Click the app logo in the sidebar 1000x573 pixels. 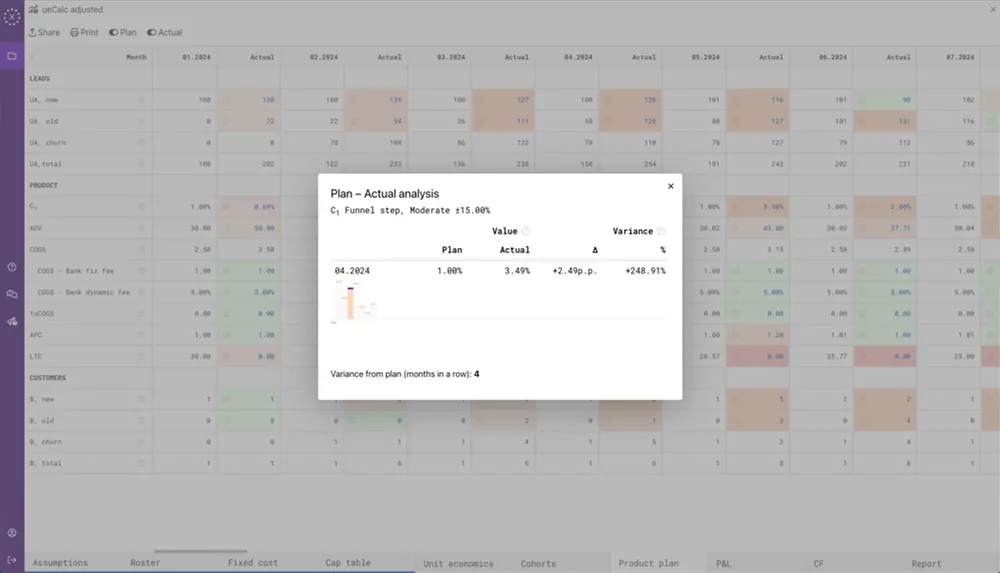click(12, 17)
